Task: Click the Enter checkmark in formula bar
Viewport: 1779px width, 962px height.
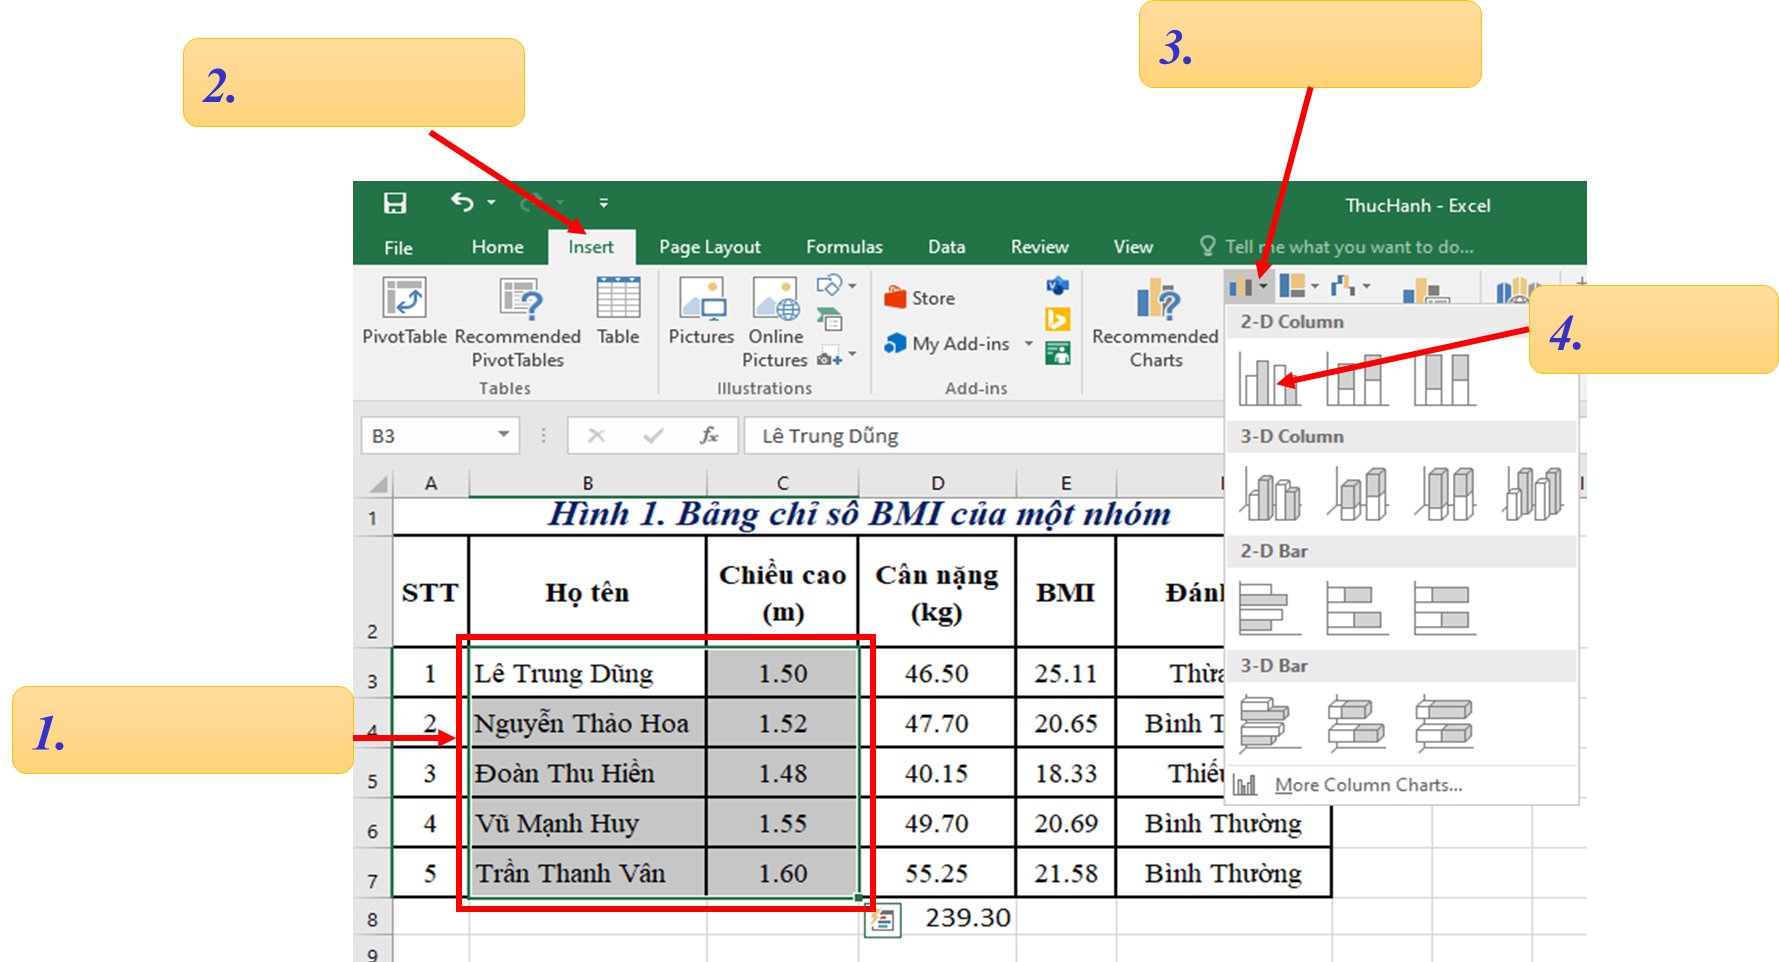Action: pyautogui.click(x=653, y=435)
